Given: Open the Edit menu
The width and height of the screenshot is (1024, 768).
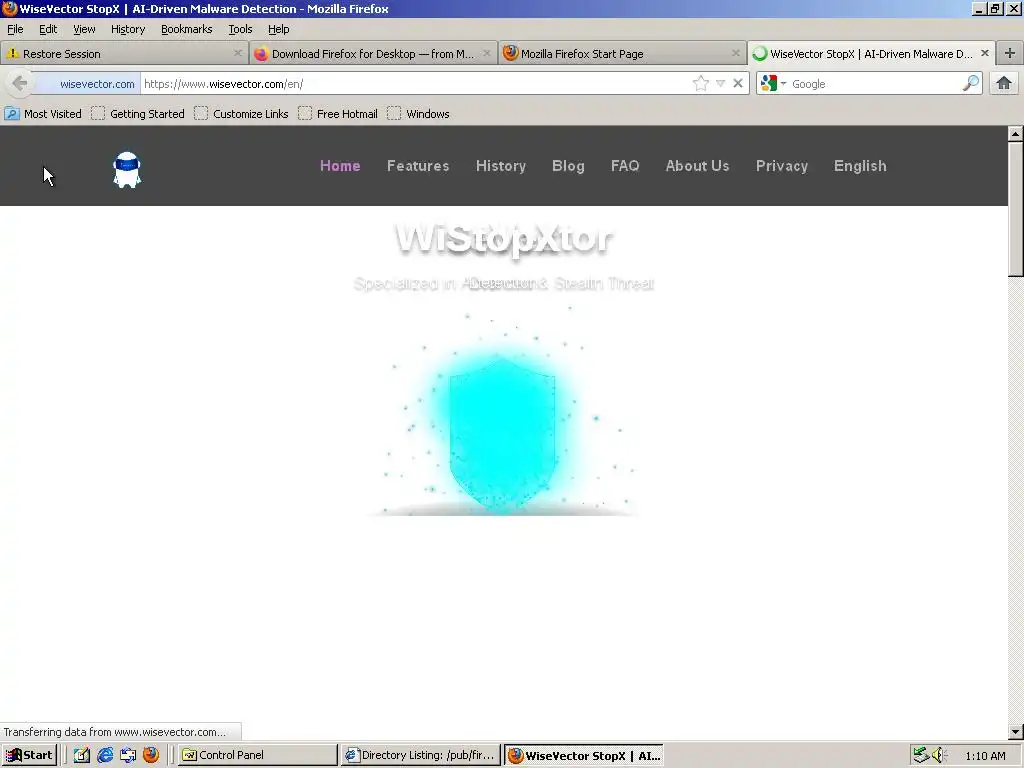Looking at the screenshot, I should point(48,29).
